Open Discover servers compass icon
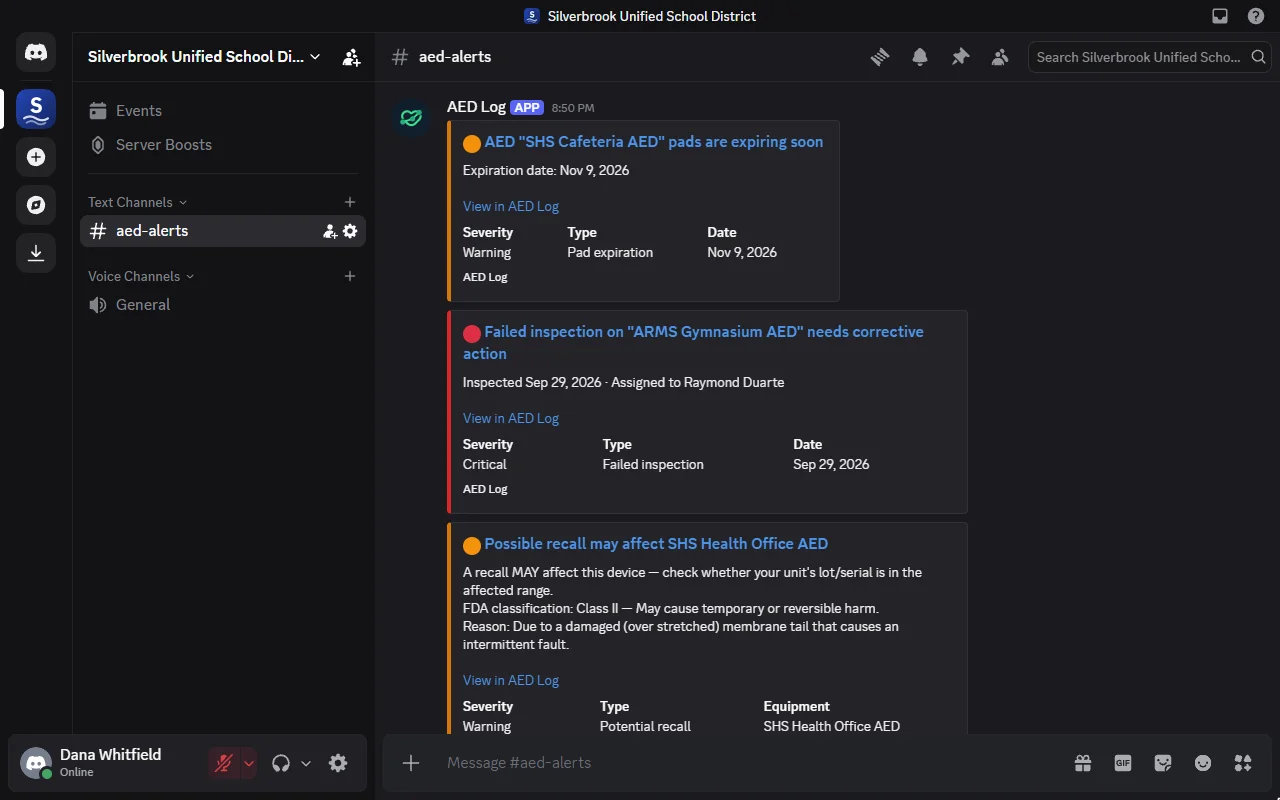 36,205
